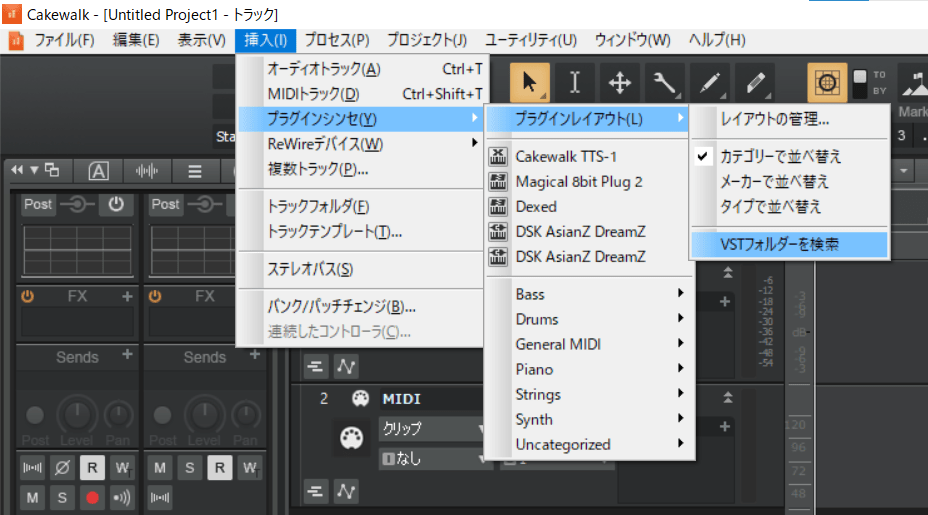Select the Move tool
Screen dimensions: 928x515
coord(620,82)
